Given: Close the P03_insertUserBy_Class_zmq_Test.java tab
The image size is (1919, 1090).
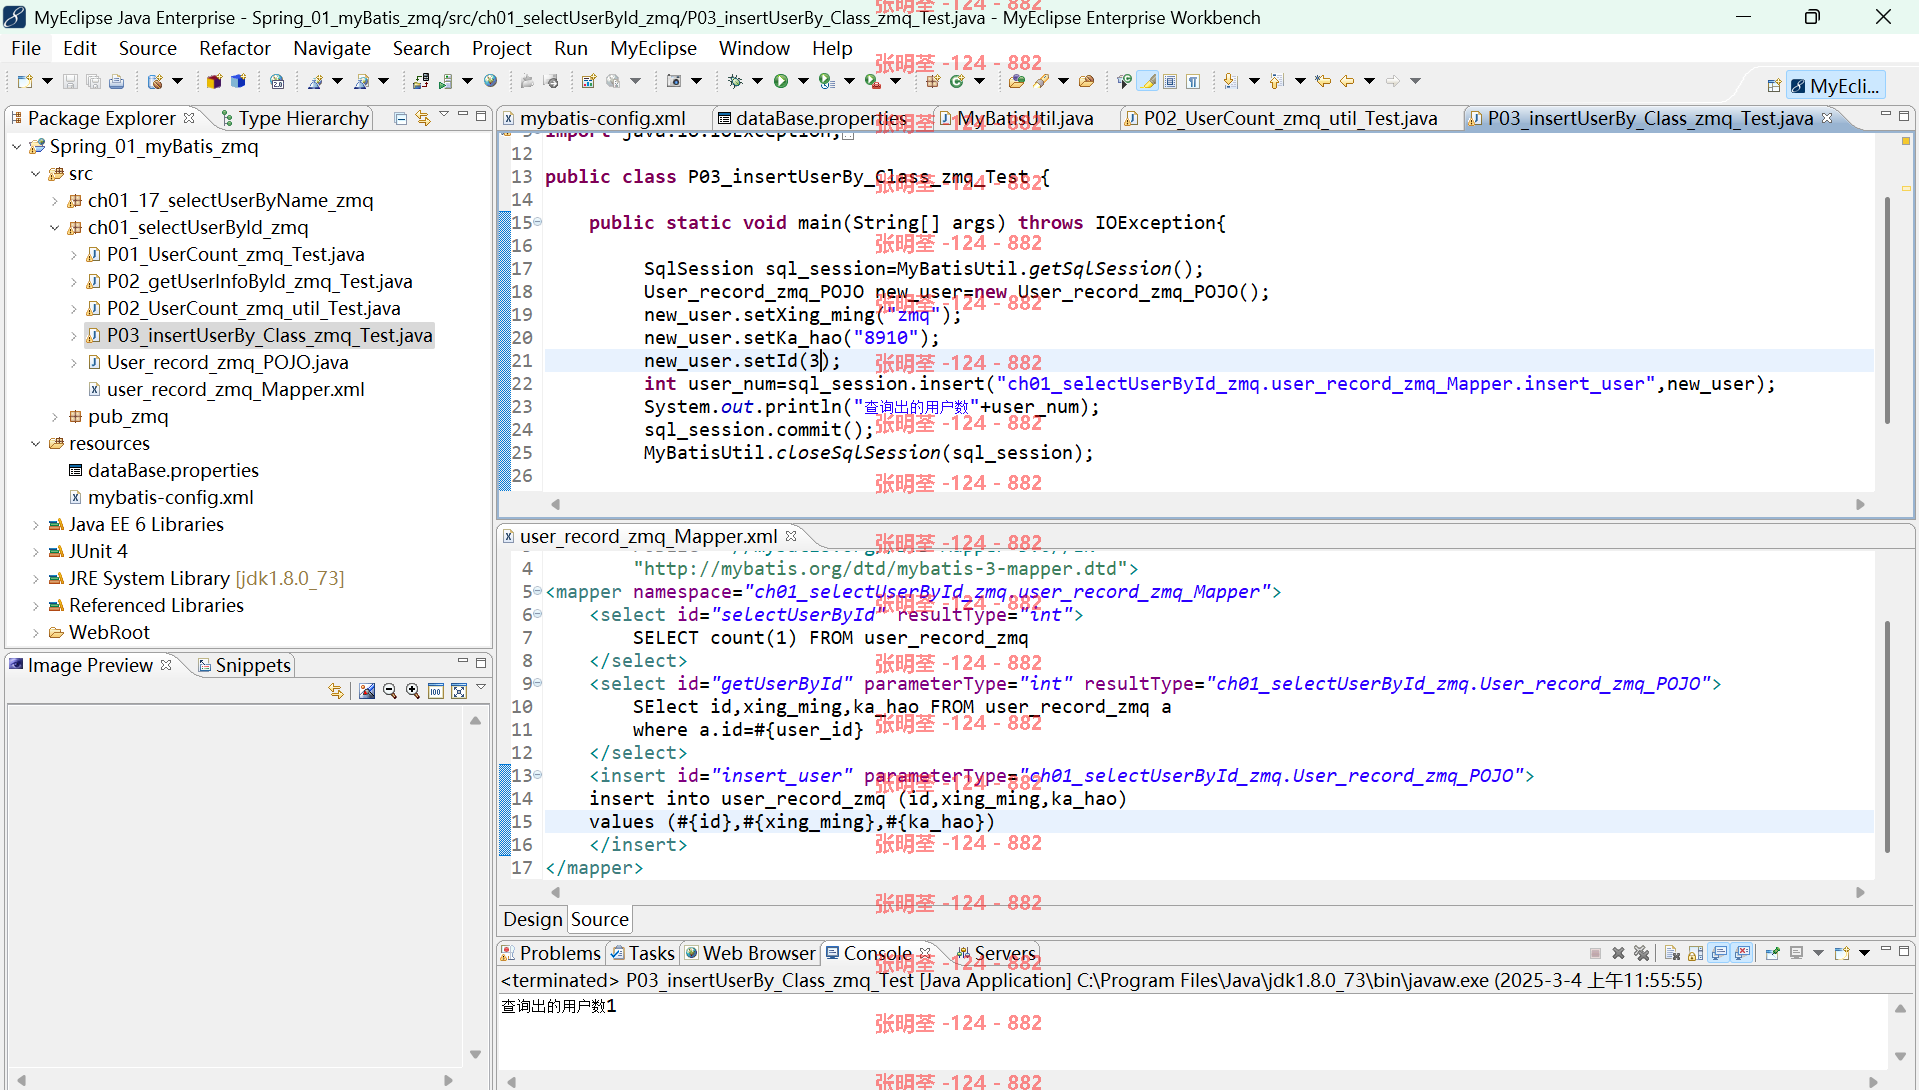Looking at the screenshot, I should click(1827, 118).
